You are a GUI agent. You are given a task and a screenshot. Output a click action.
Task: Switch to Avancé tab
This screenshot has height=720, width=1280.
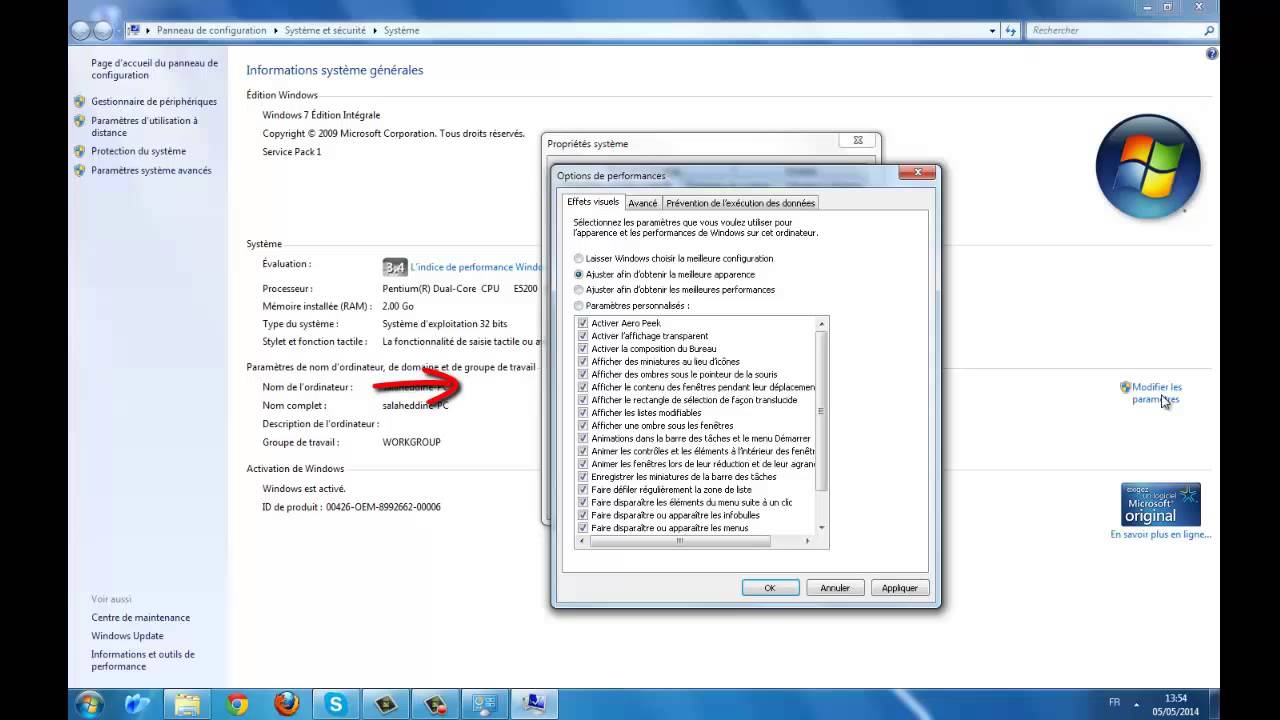[643, 203]
